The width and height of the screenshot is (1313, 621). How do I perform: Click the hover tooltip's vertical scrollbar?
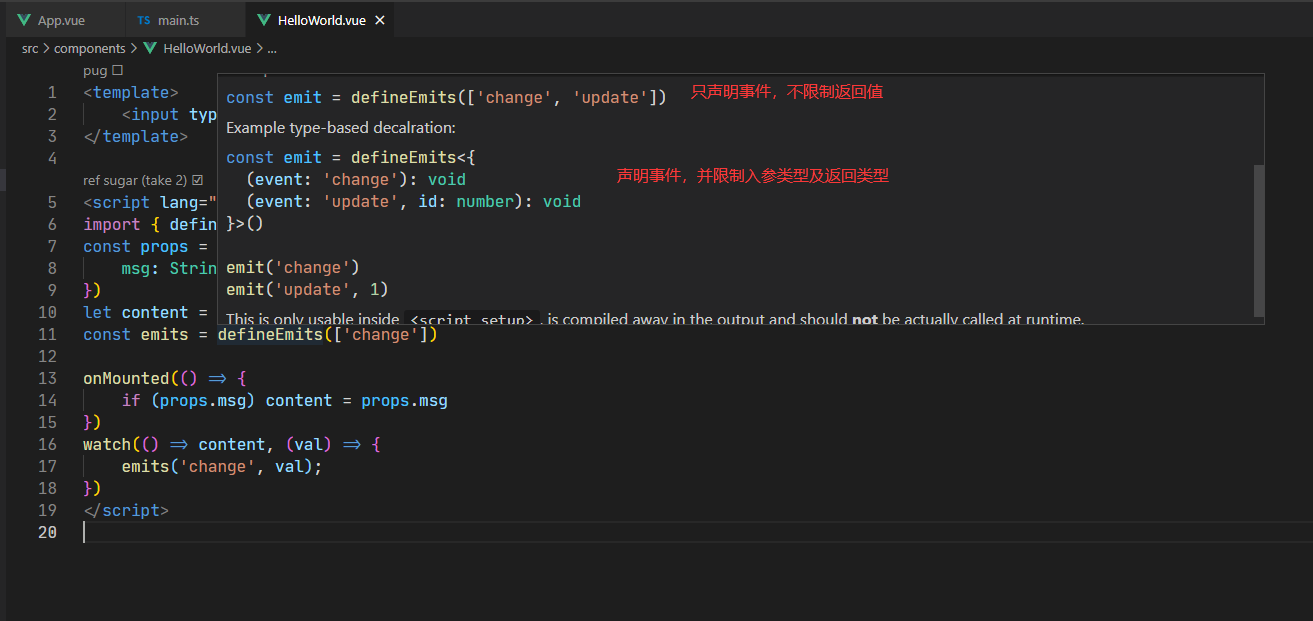tap(1258, 240)
